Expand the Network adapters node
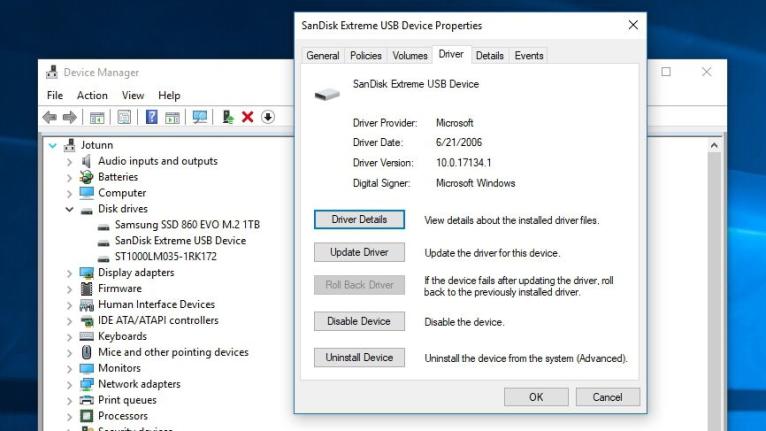The image size is (766, 431). point(69,385)
